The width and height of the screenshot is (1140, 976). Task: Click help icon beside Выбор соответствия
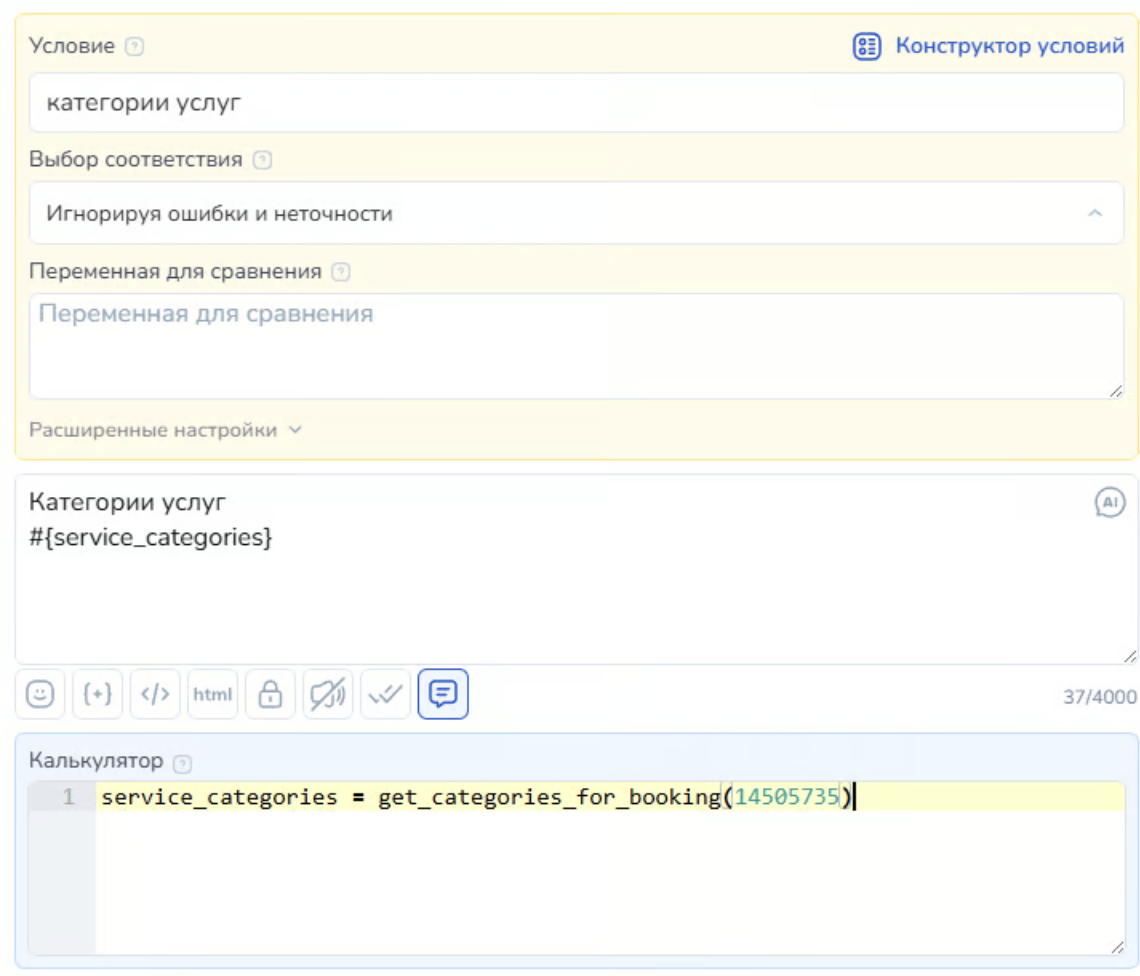click(x=262, y=160)
